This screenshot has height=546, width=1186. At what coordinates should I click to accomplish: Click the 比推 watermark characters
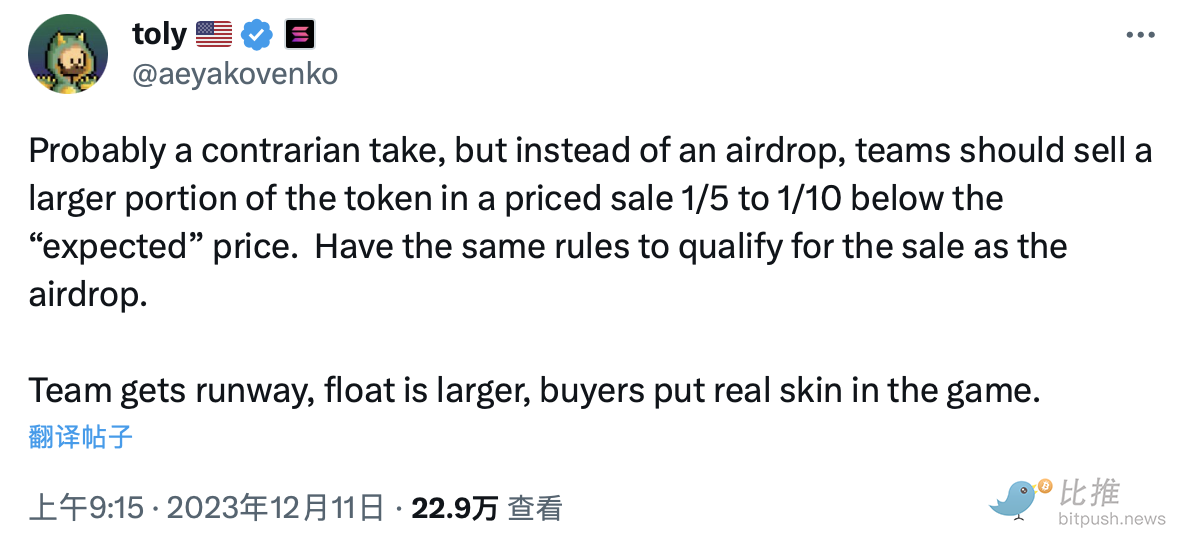pyautogui.click(x=1089, y=492)
